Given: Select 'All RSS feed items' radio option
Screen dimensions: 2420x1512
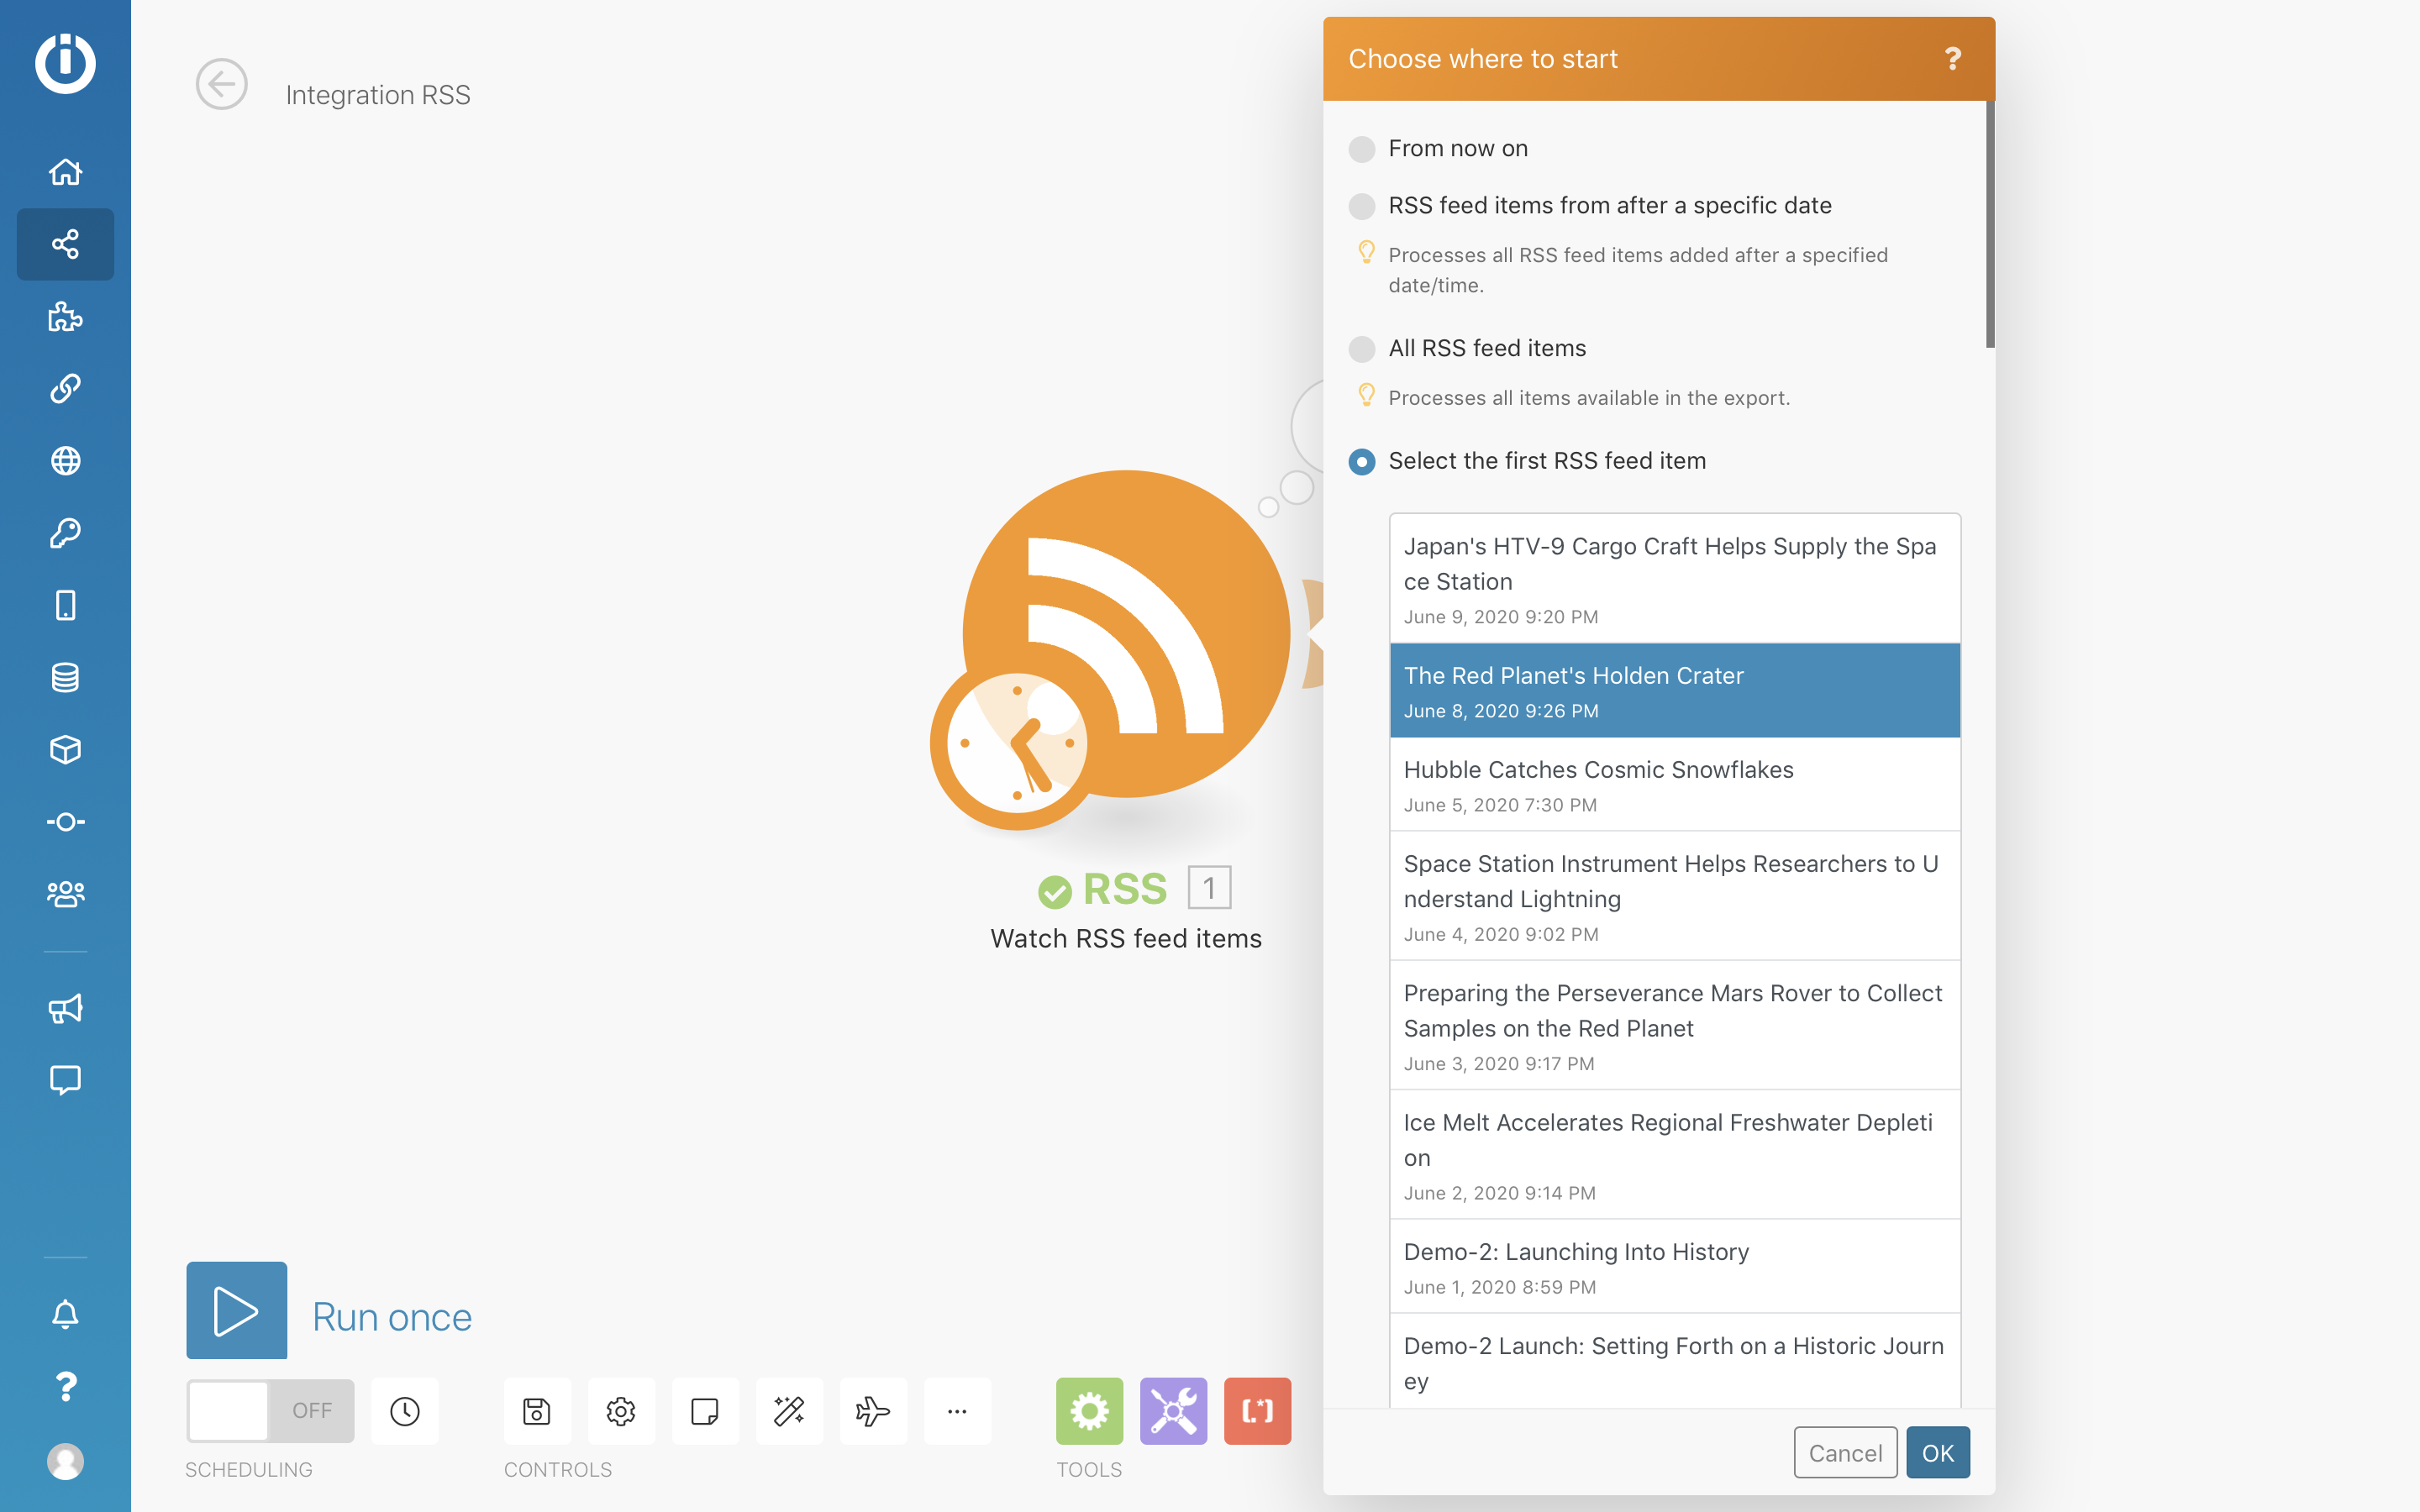Looking at the screenshot, I should click(x=1362, y=349).
